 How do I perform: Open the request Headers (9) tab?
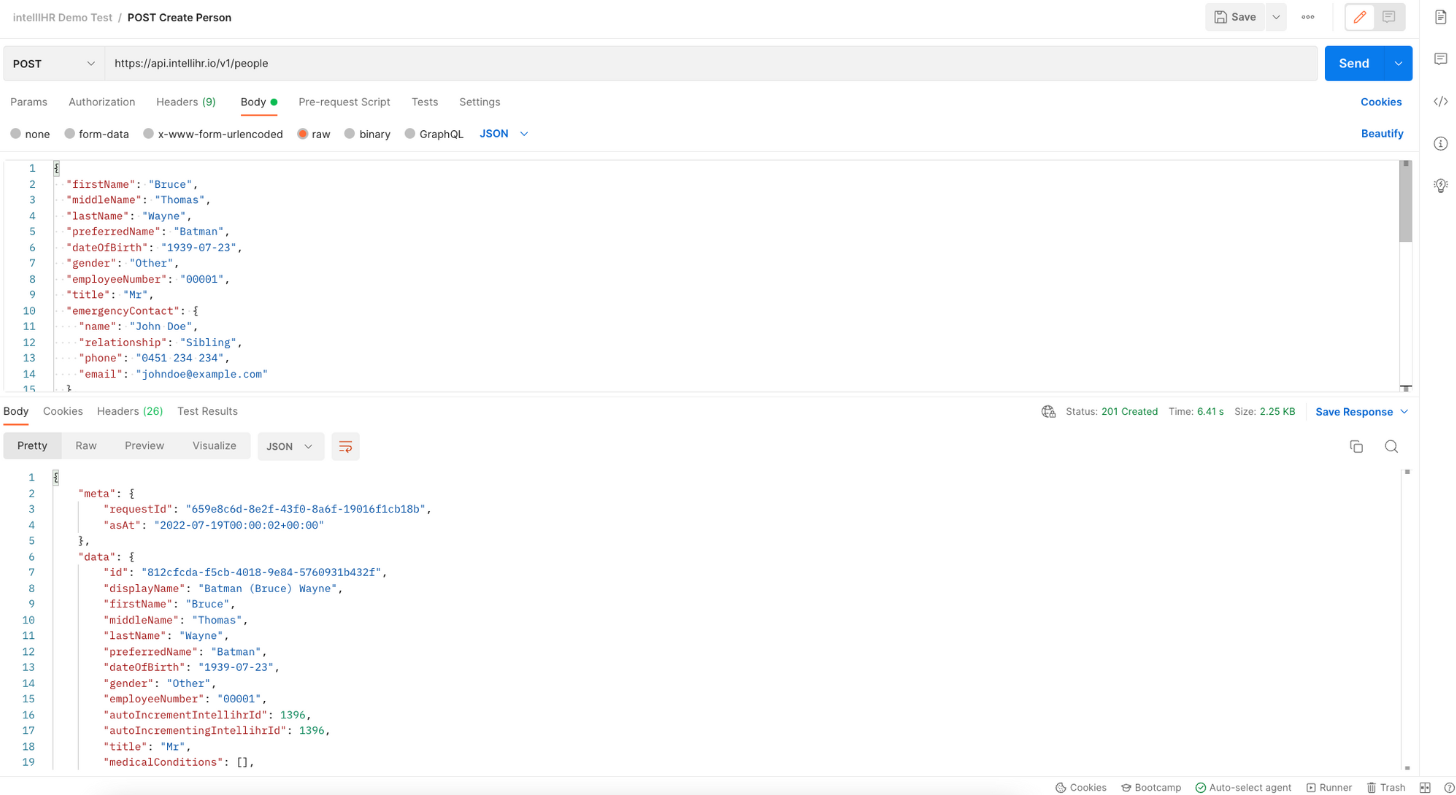pyautogui.click(x=186, y=102)
